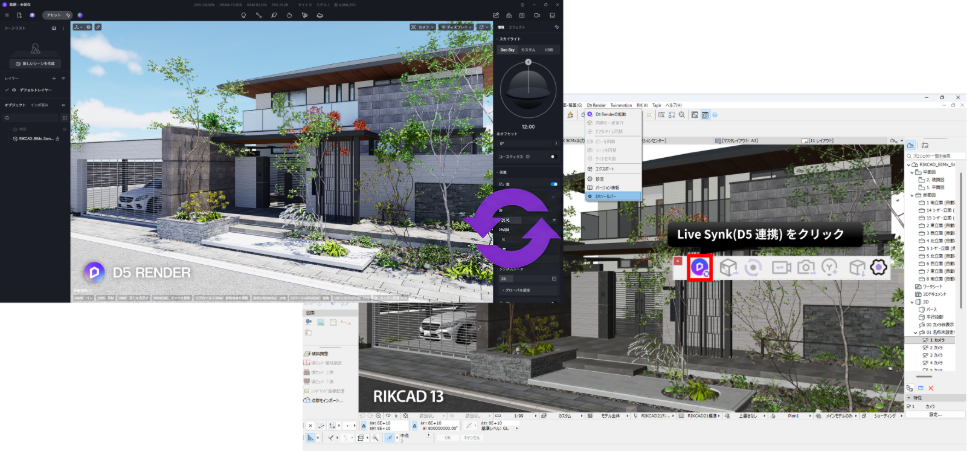Select the HDRI tab in skylight panel

pos(548,49)
